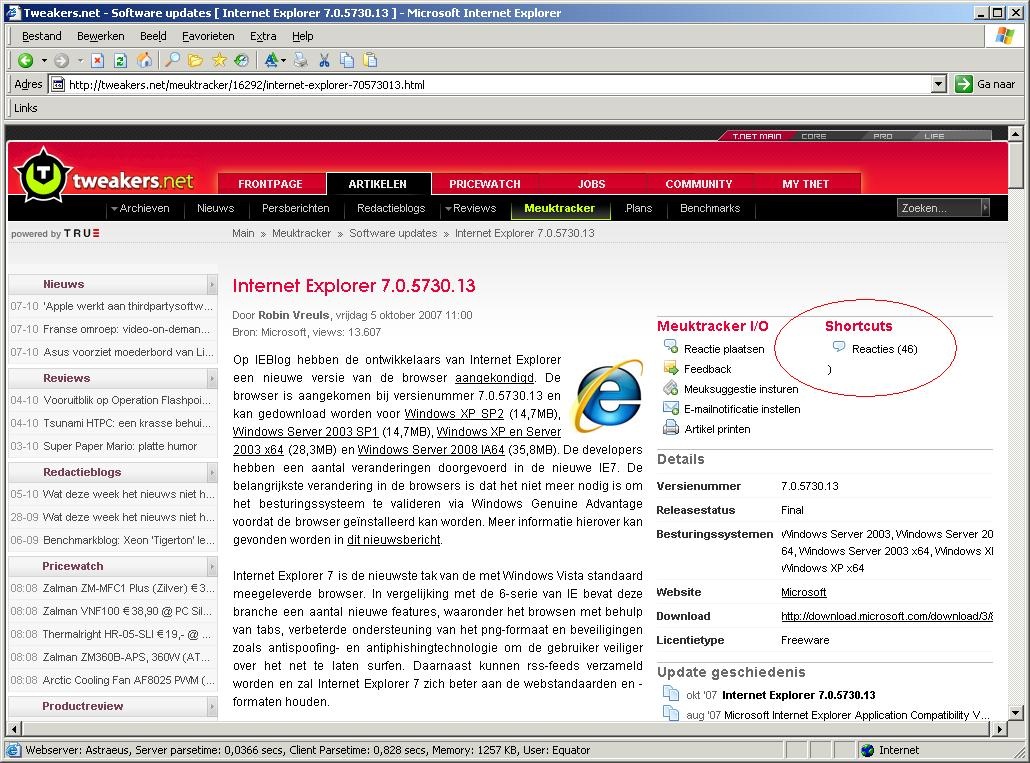Refresh the page with the toolbar icon
1030x763 pixels.
coord(119,59)
